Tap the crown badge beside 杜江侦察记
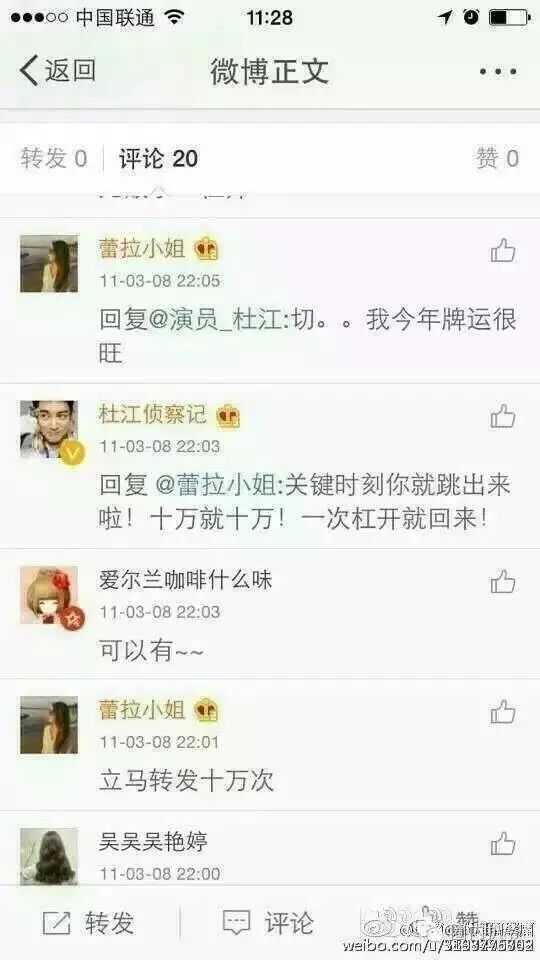540x960 pixels. coord(227,416)
